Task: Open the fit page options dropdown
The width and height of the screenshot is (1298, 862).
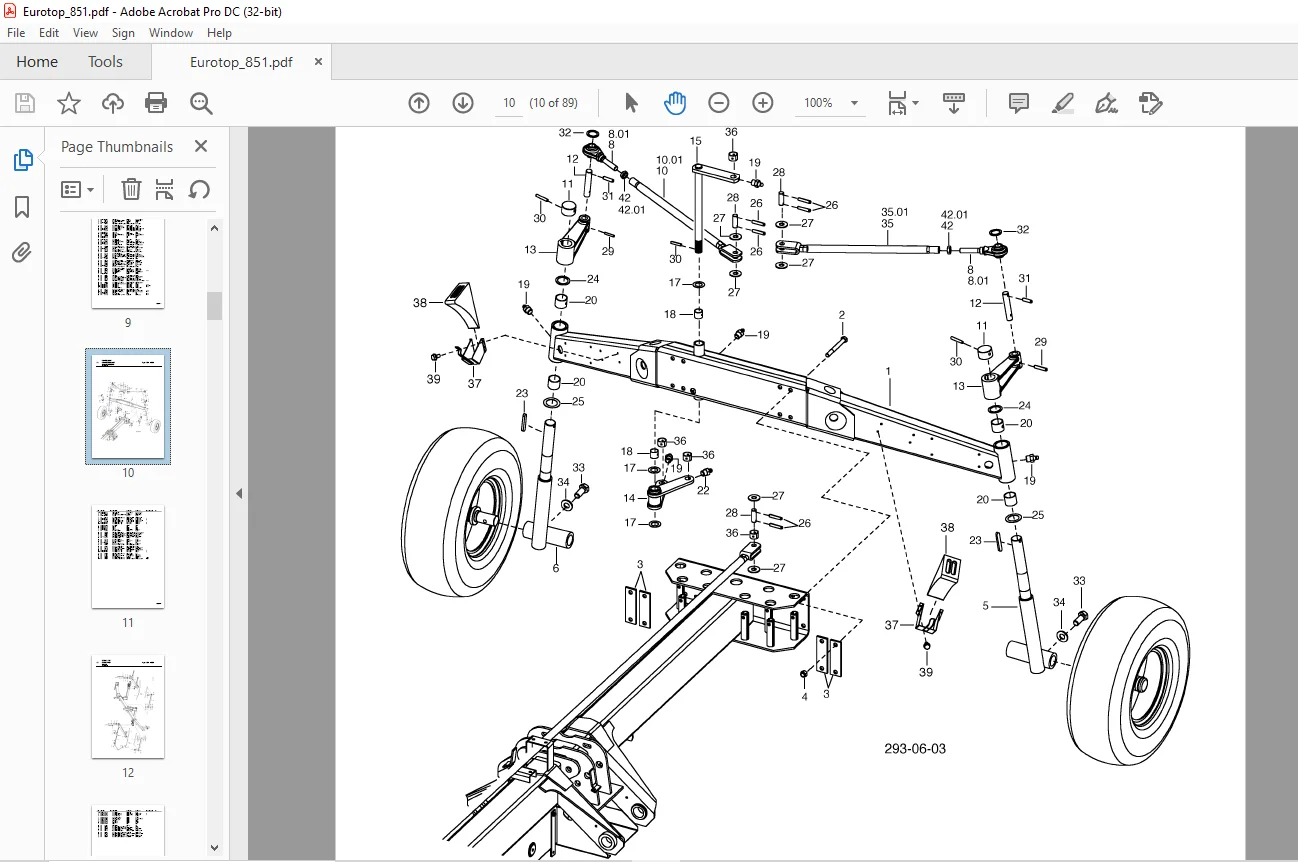Action: point(903,103)
